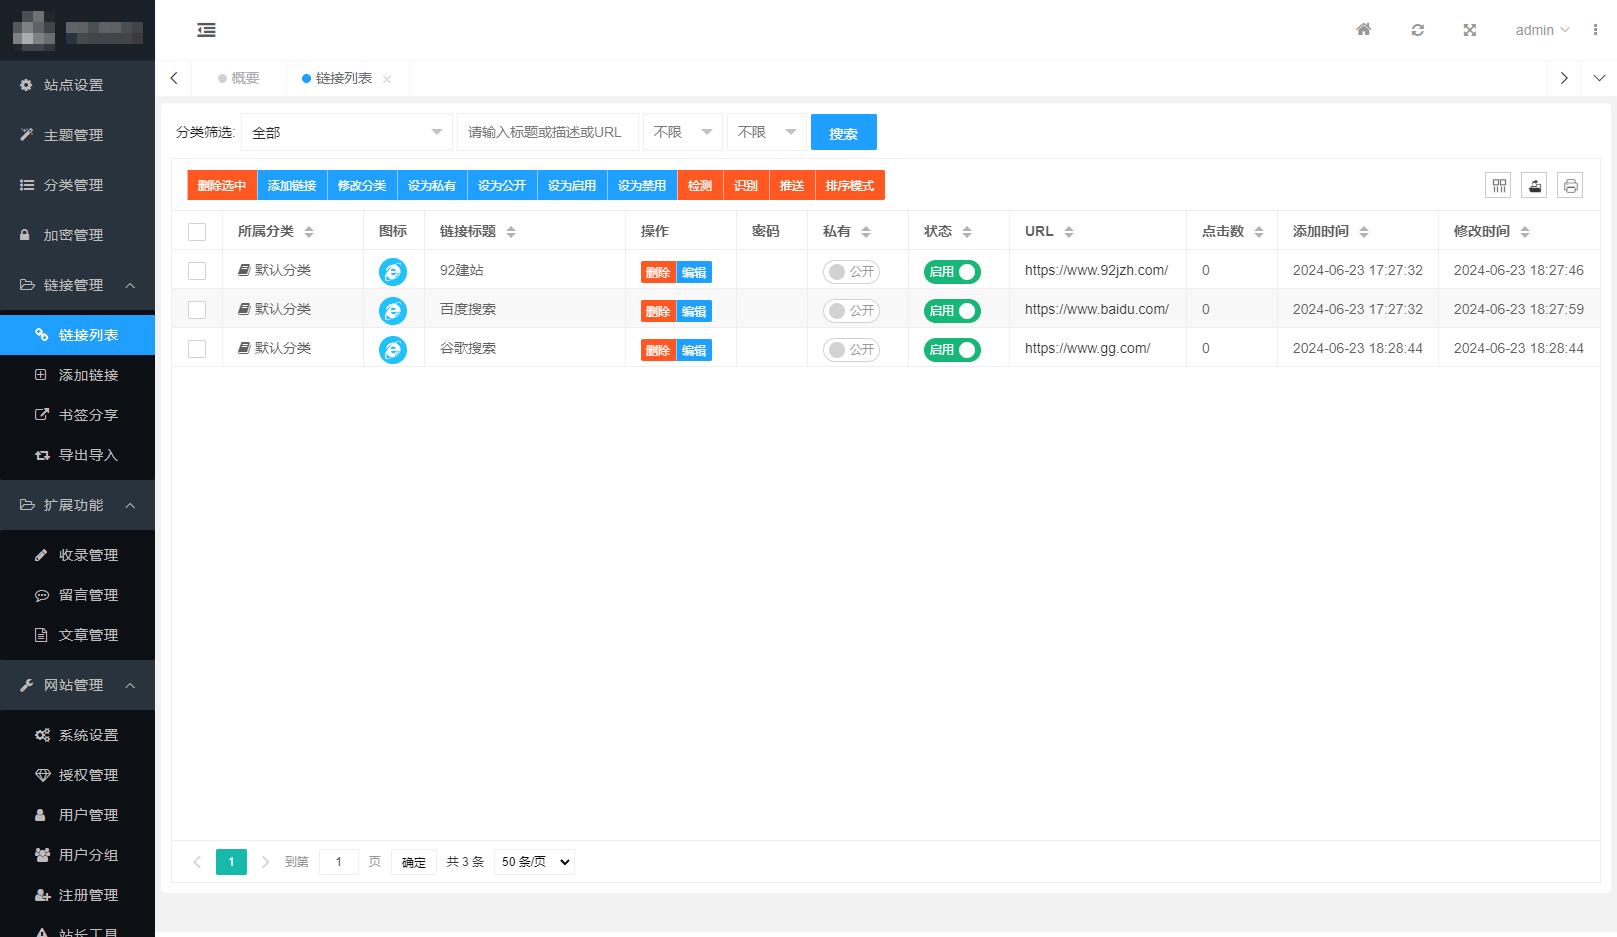
Task: Select all rows with header checkbox
Action: [x=197, y=232]
